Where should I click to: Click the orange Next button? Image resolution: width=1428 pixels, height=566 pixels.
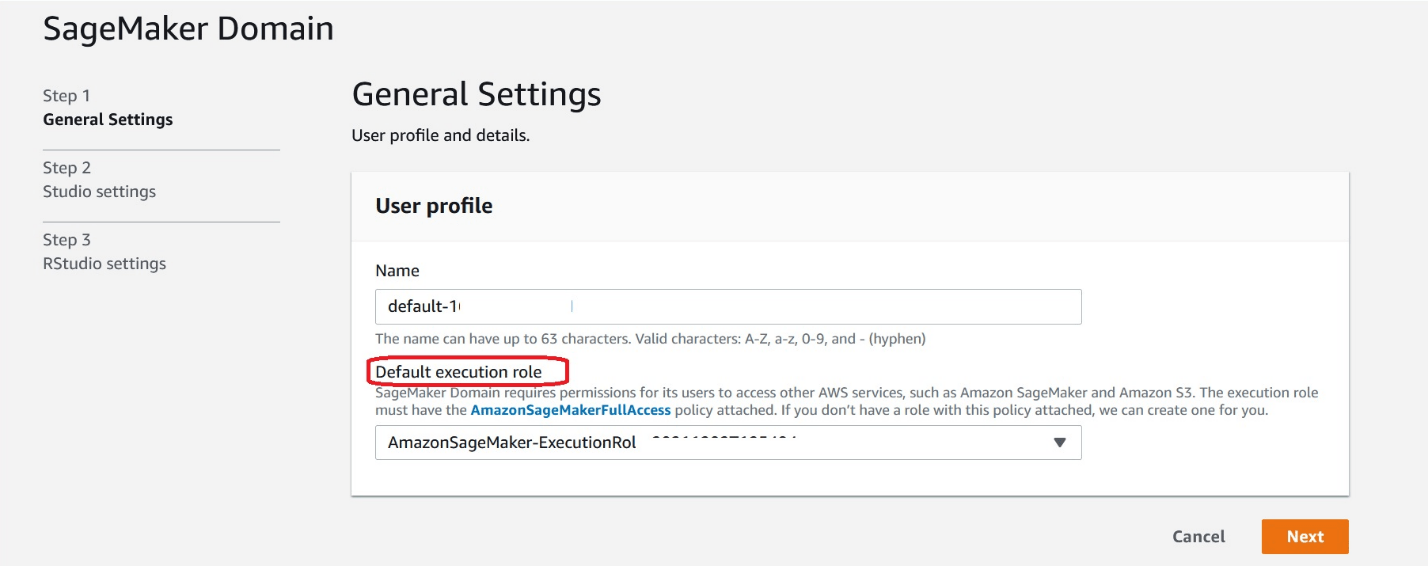pyautogui.click(x=1305, y=536)
